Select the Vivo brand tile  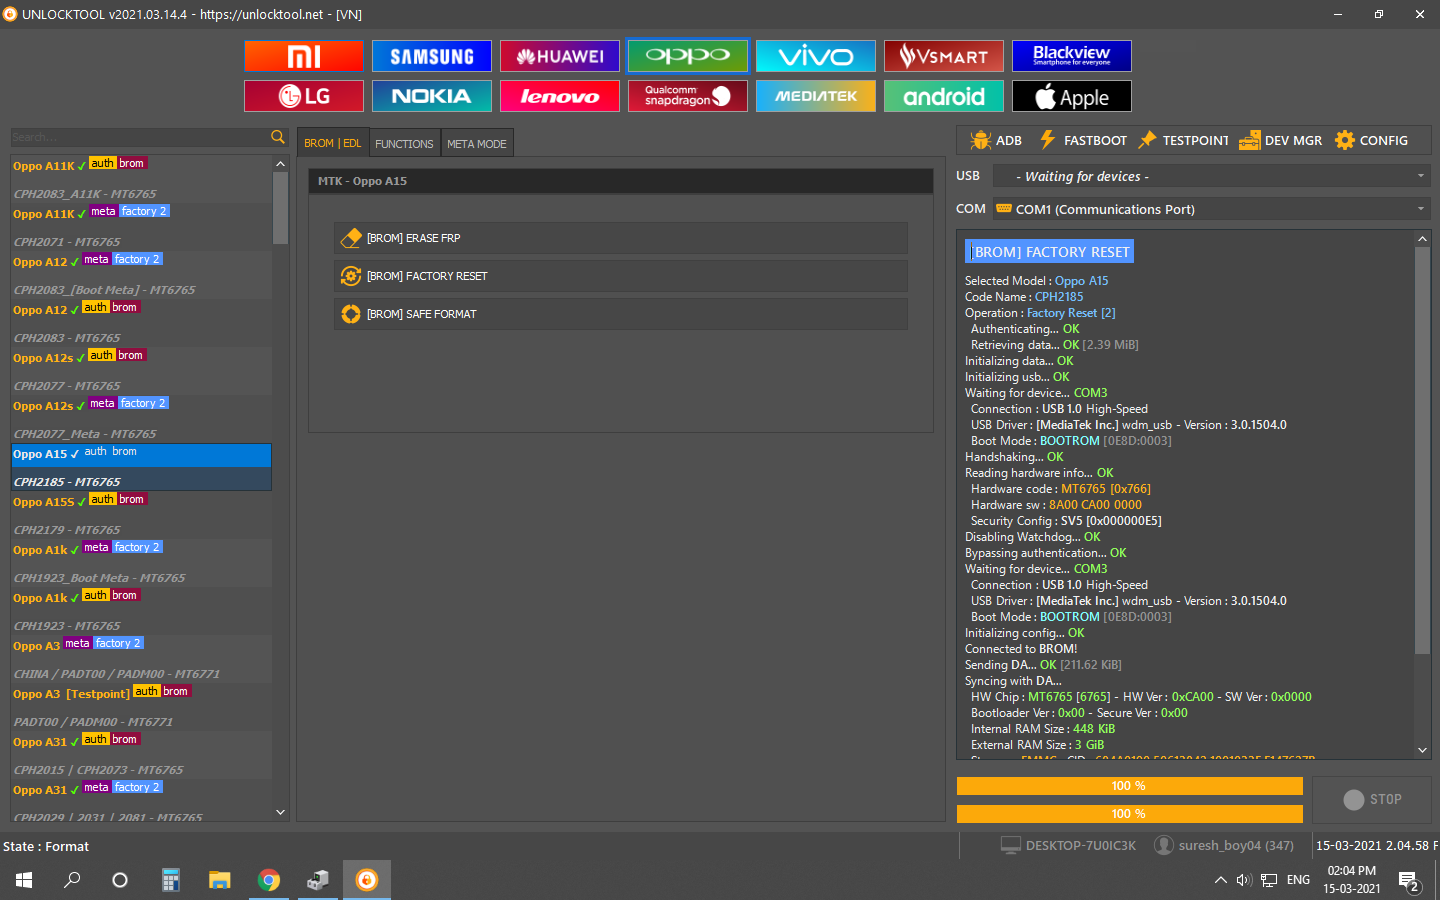pos(816,56)
